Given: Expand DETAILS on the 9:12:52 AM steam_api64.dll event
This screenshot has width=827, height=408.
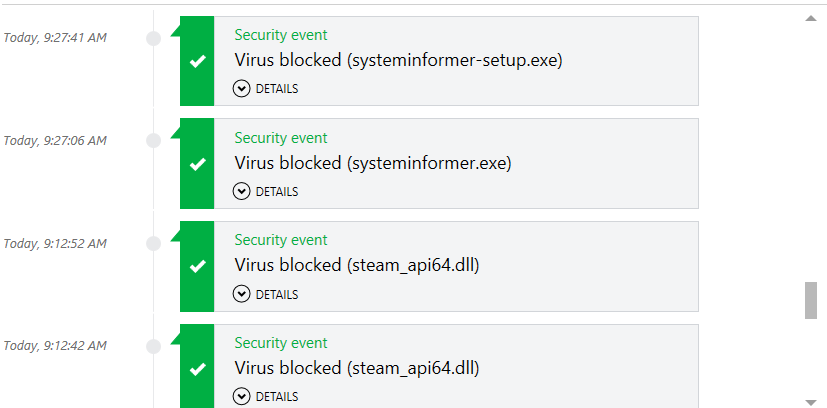Looking at the screenshot, I should coord(266,294).
